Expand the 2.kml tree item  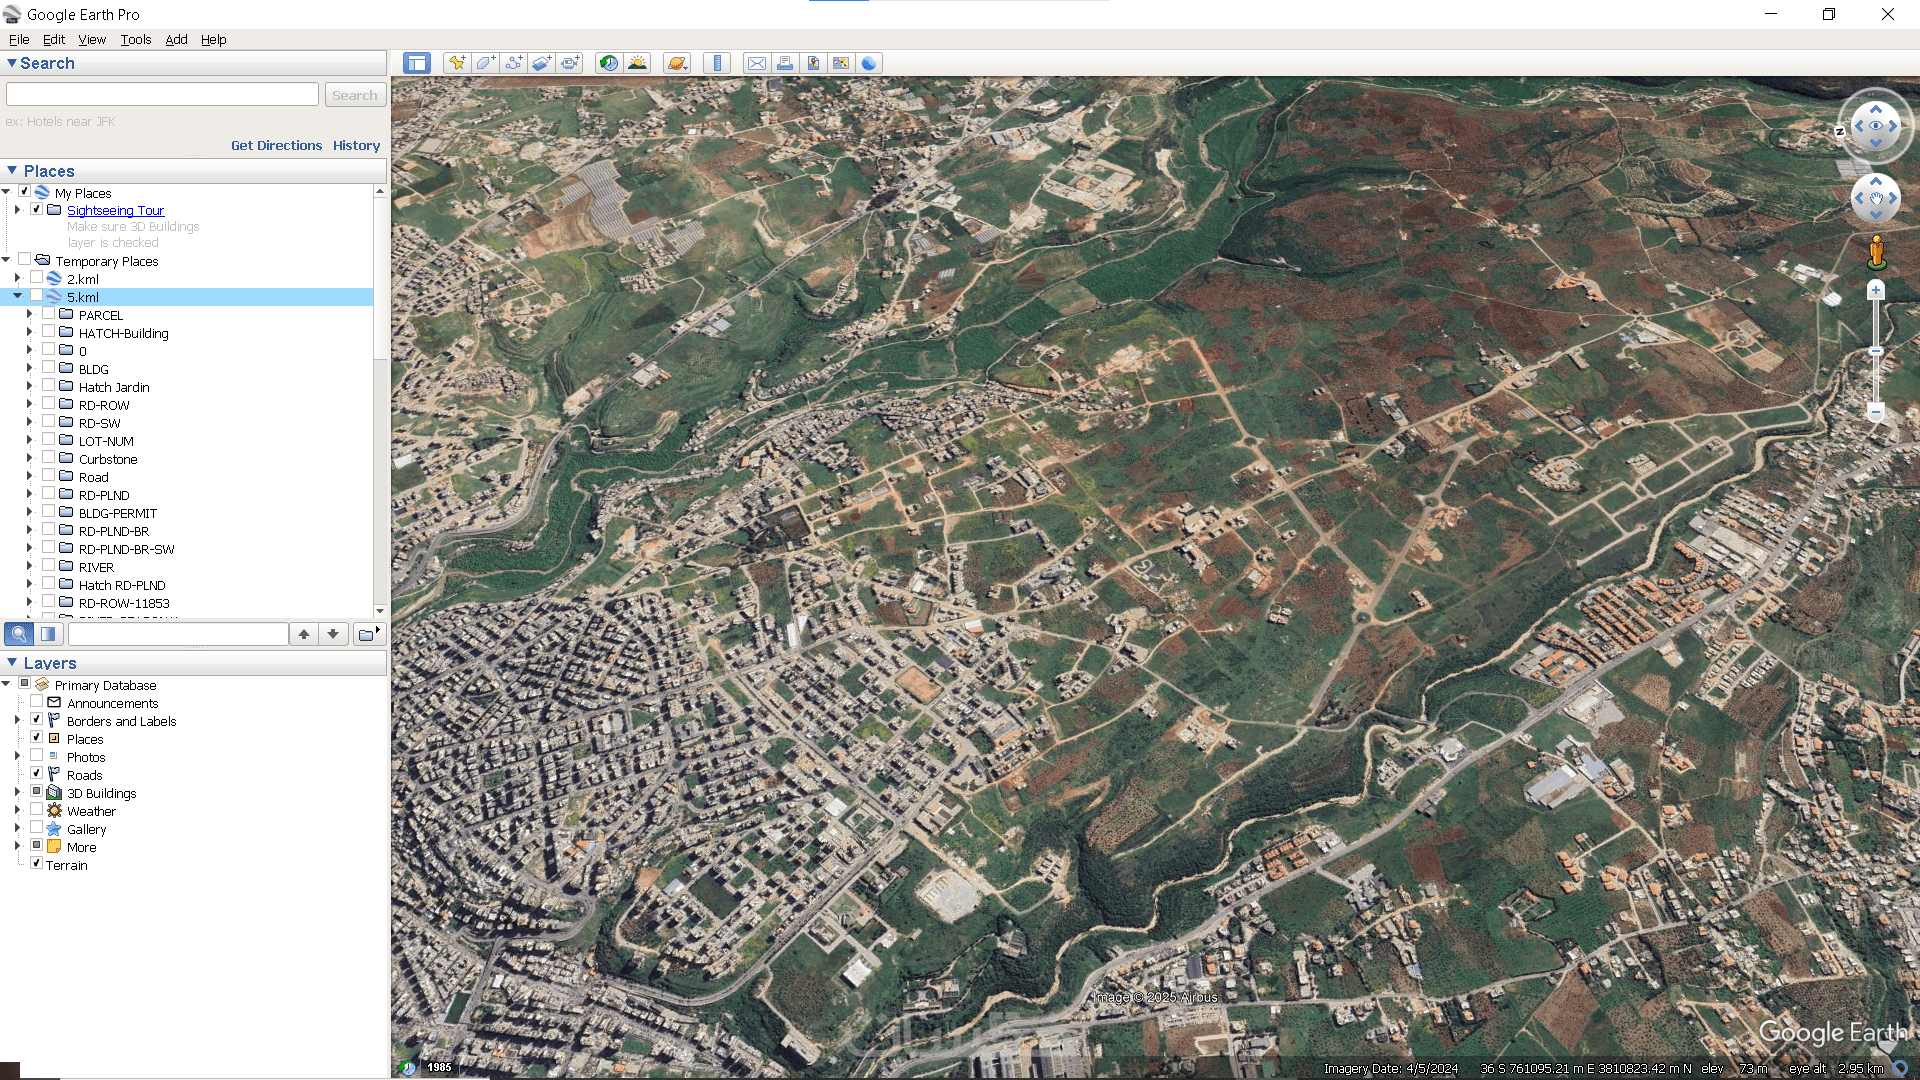(x=17, y=278)
